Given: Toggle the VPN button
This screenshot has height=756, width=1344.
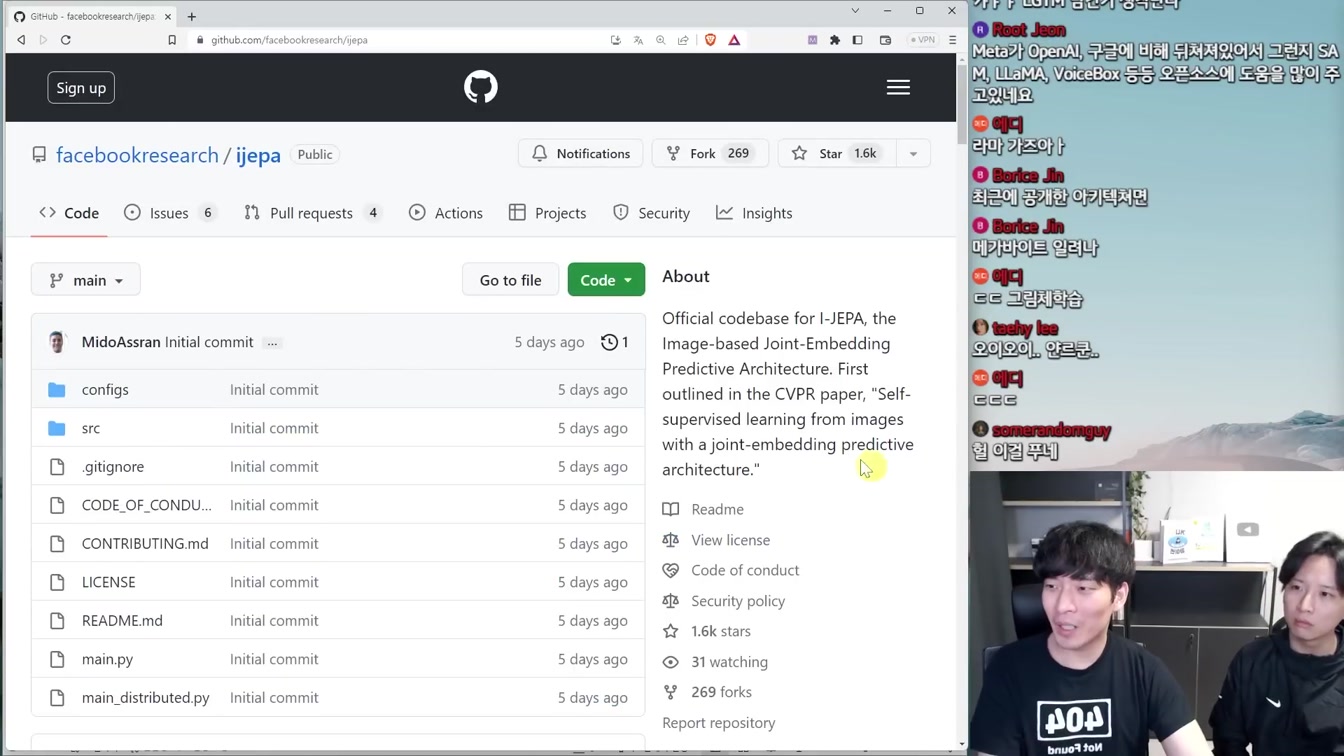Looking at the screenshot, I should click(922, 40).
